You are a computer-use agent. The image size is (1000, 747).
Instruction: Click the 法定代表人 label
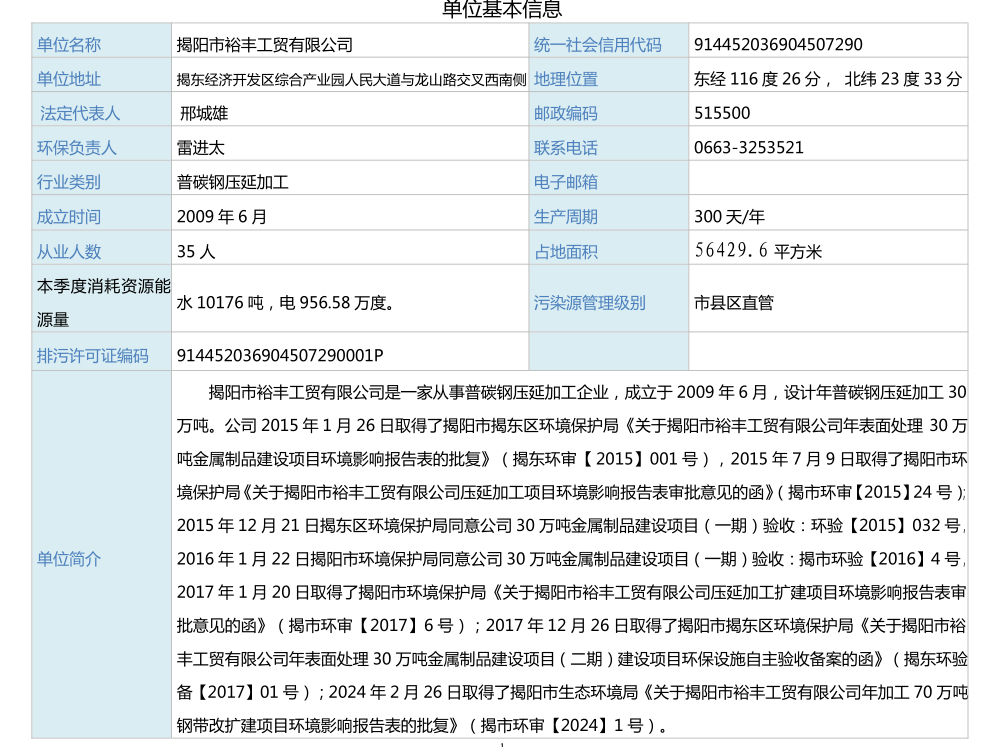coord(80,114)
